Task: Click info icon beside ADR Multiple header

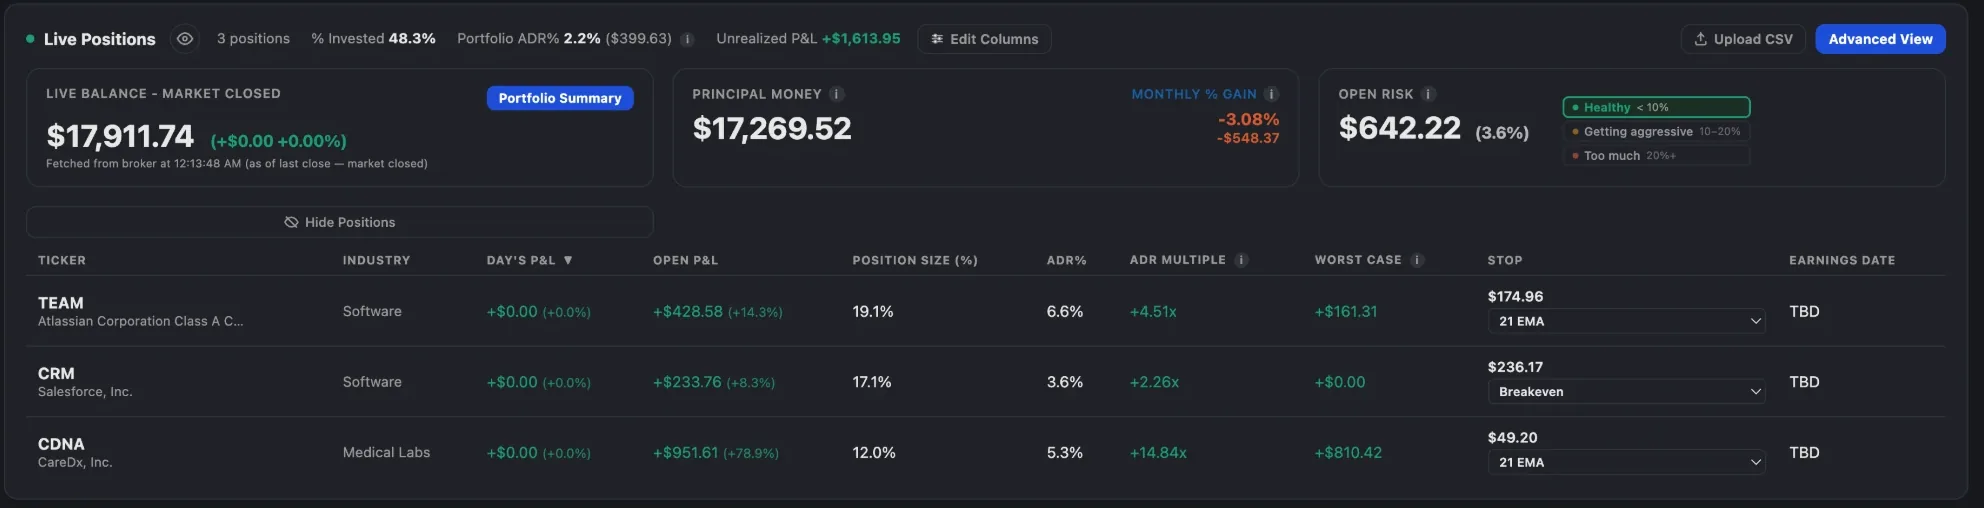Action: 1241,260
